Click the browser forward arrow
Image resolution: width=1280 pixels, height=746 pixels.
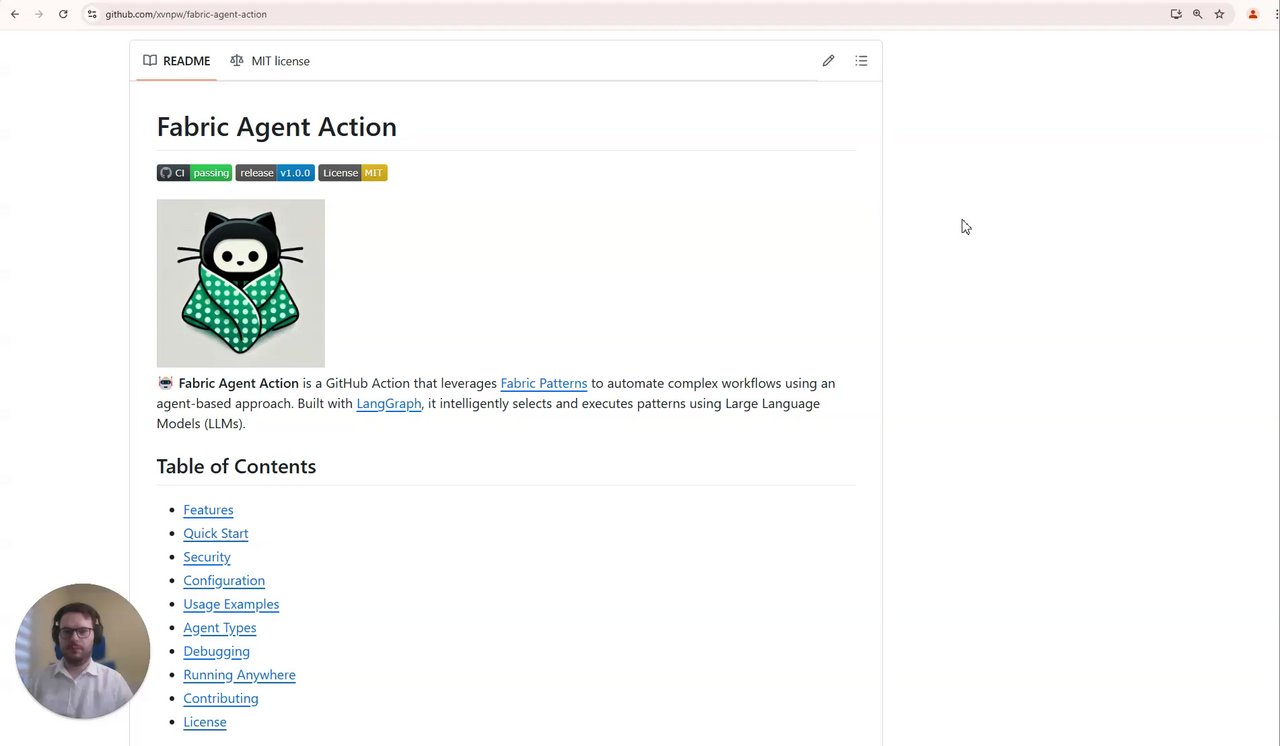(39, 14)
